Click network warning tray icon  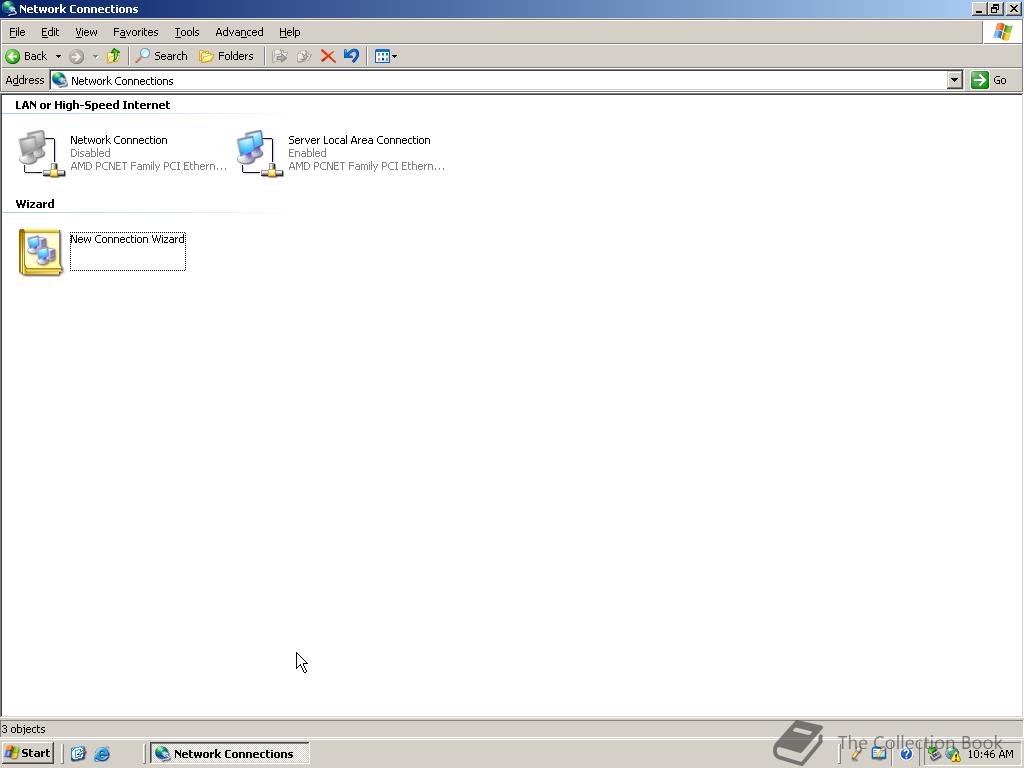[953, 754]
